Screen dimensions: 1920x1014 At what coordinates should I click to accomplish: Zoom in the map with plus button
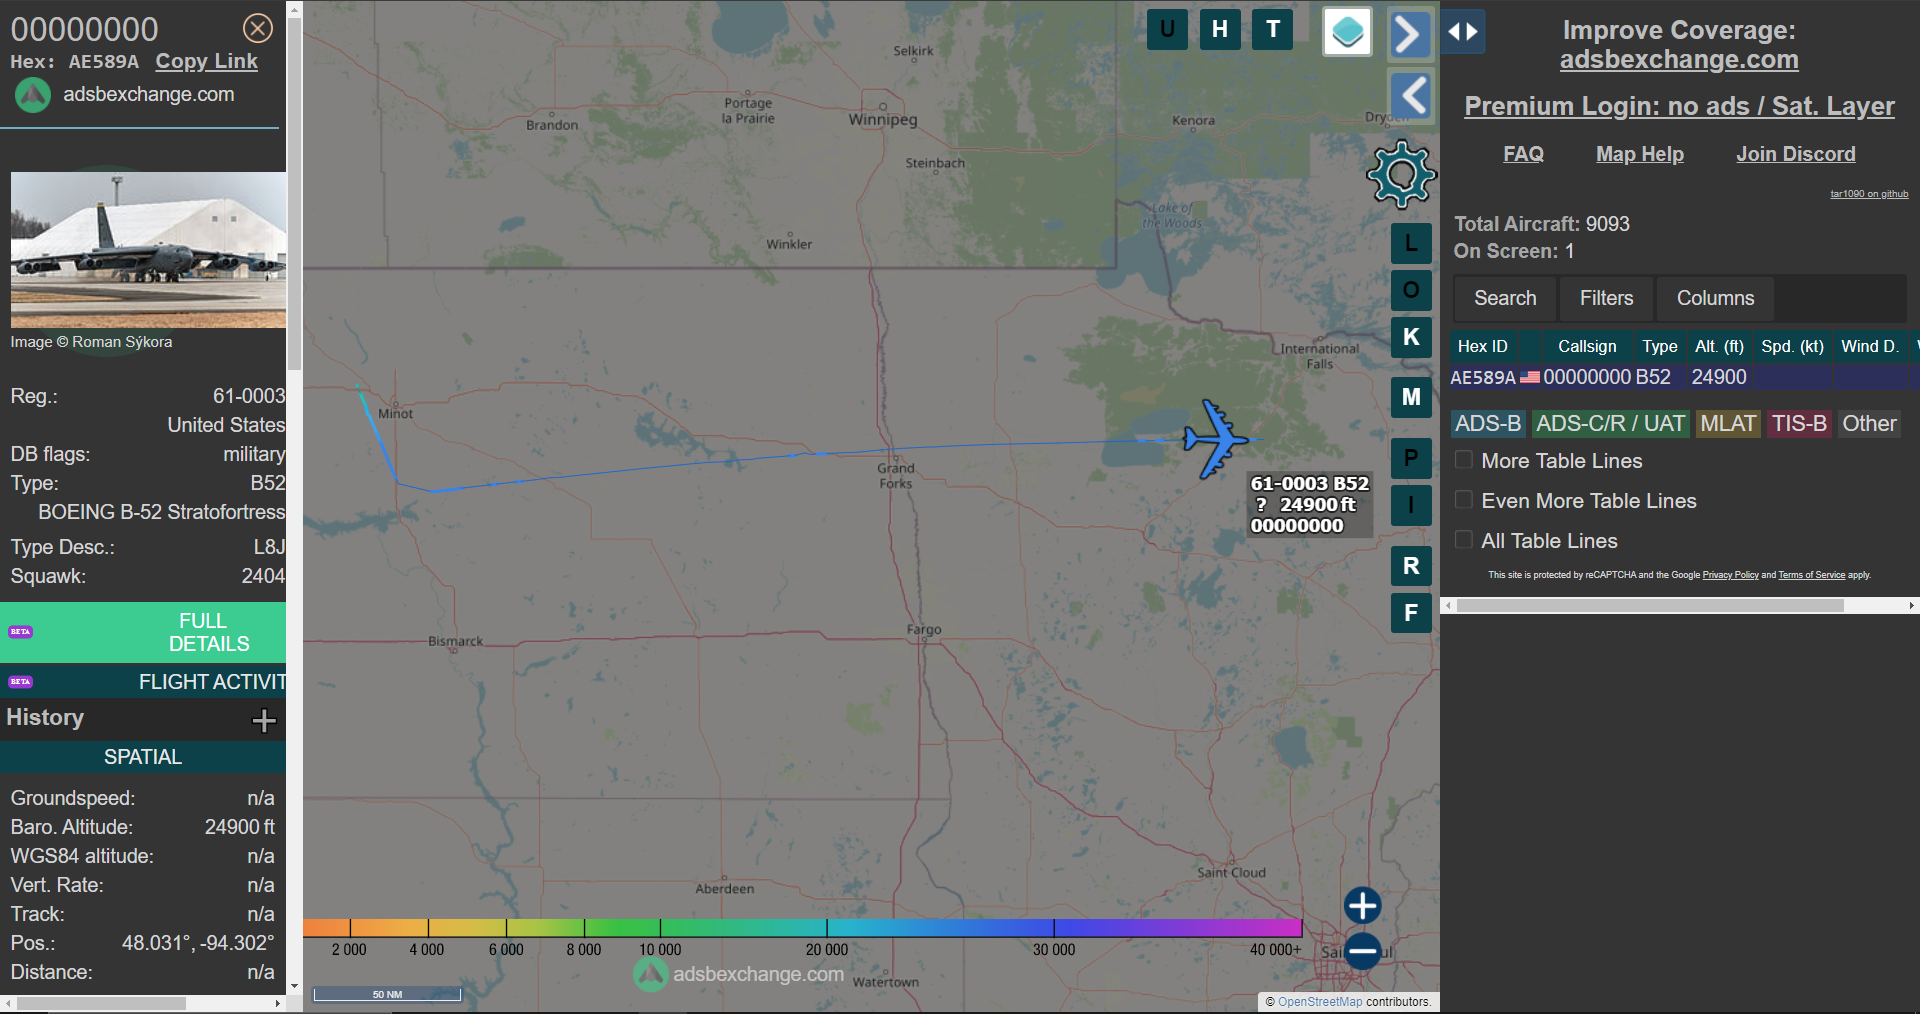1362,906
